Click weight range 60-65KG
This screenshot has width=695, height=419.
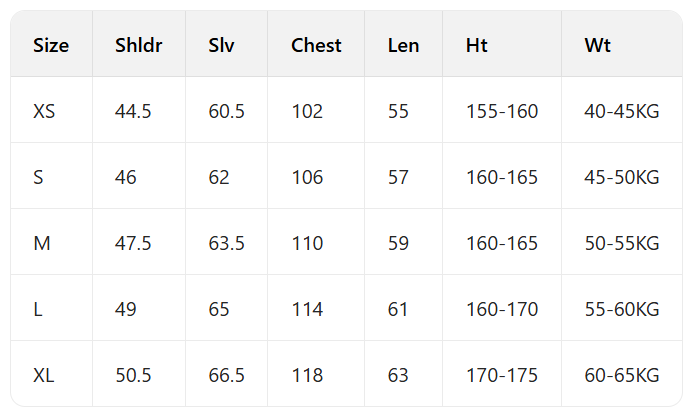pos(621,375)
